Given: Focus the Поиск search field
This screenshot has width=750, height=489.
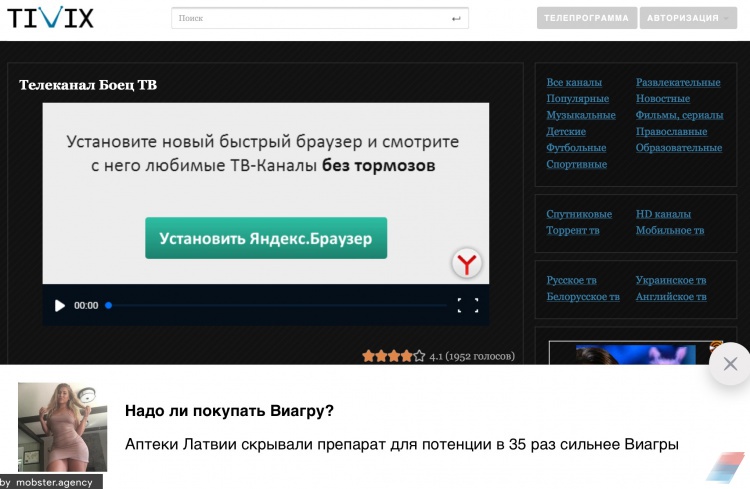Looking at the screenshot, I should tap(320, 18).
